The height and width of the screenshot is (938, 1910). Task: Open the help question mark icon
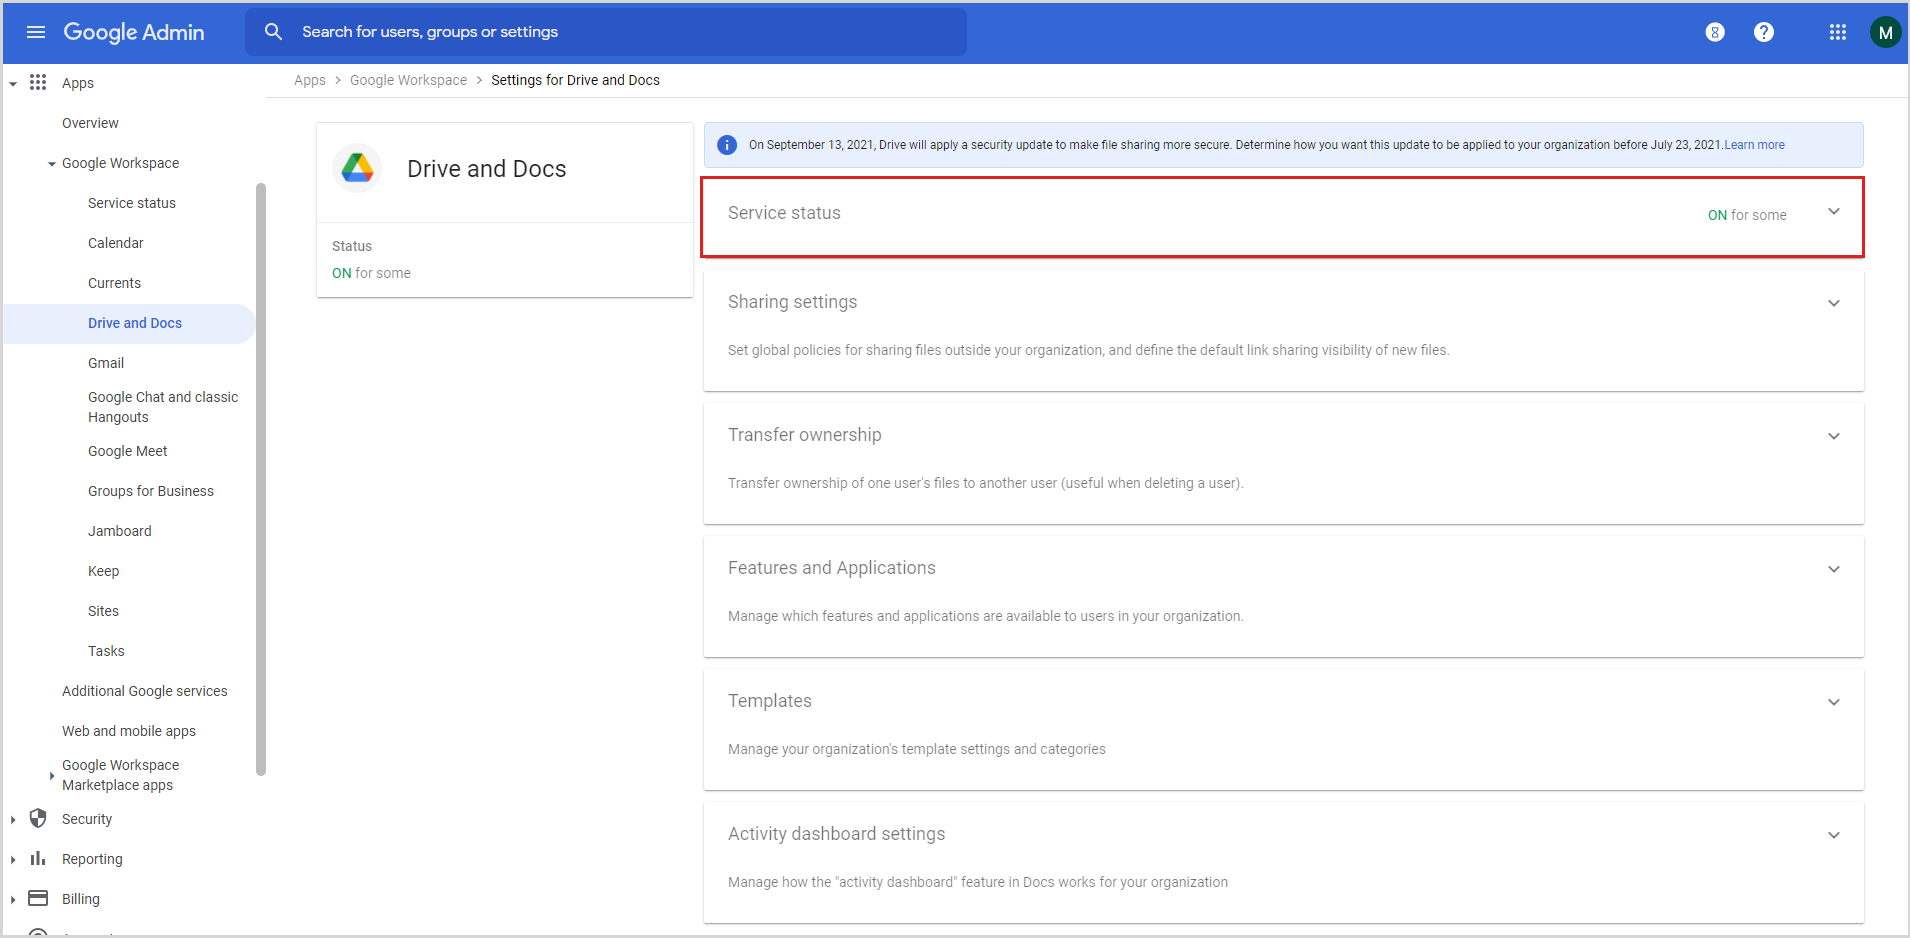point(1763,31)
